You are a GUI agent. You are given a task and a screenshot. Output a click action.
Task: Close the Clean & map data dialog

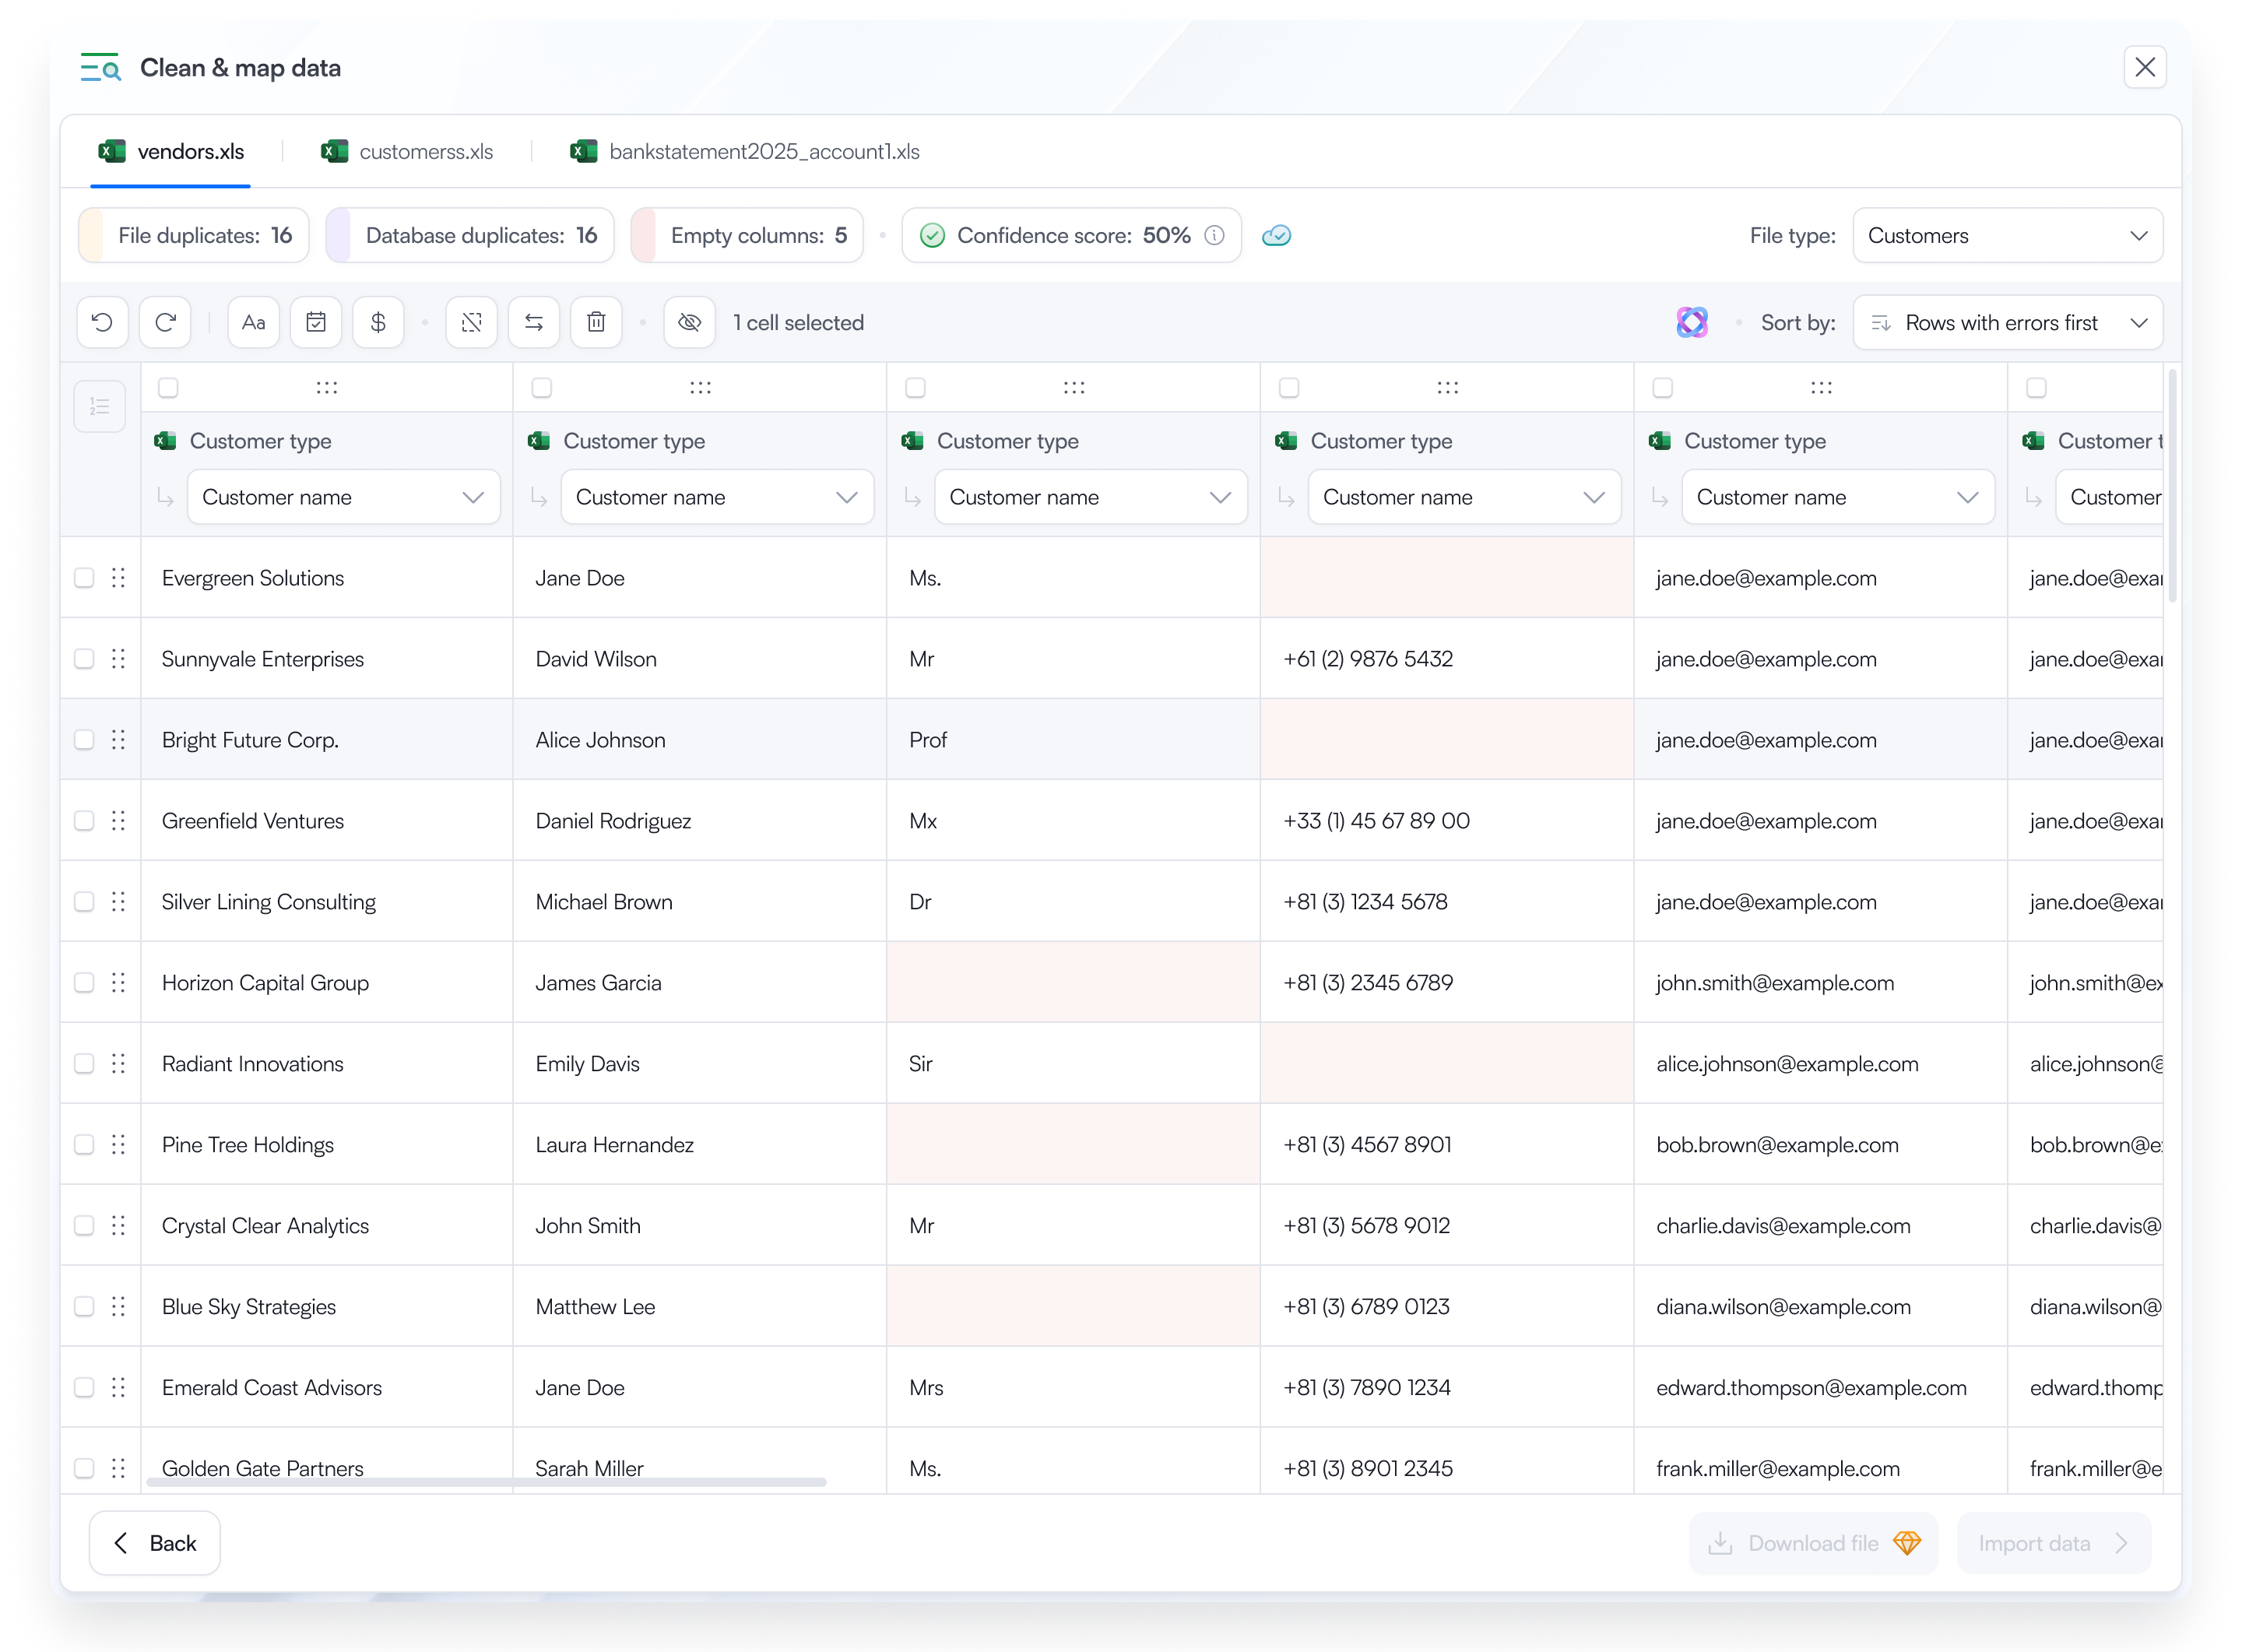click(2145, 67)
